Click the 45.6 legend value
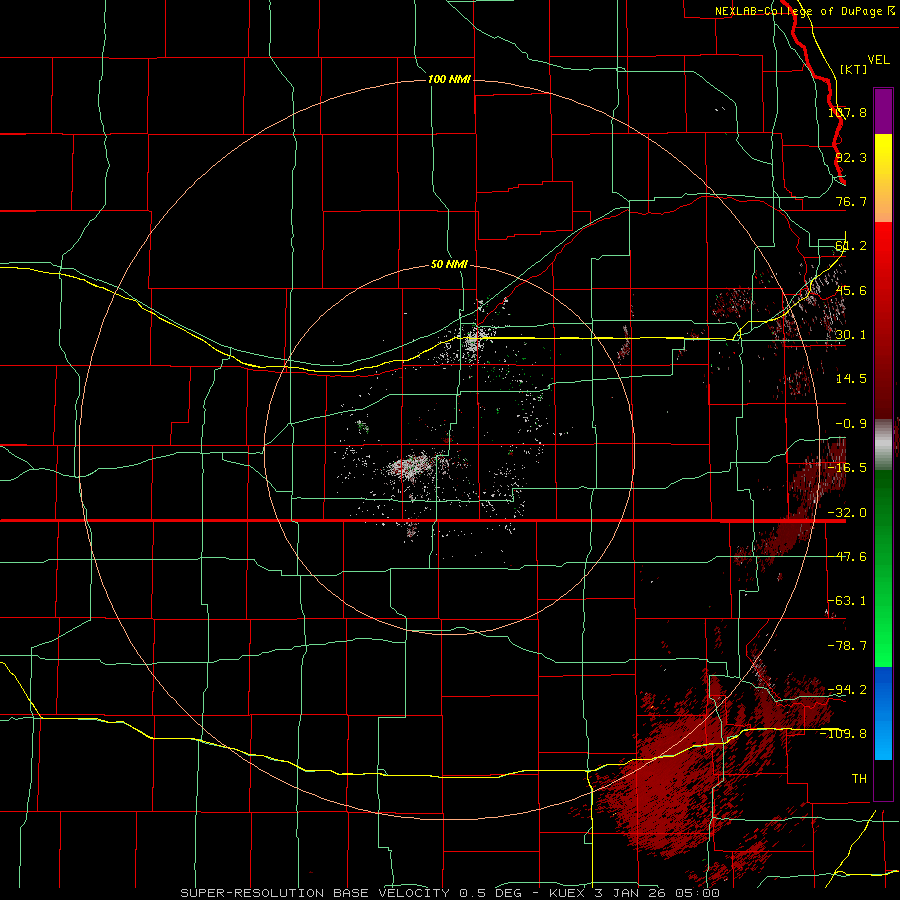 (851, 290)
